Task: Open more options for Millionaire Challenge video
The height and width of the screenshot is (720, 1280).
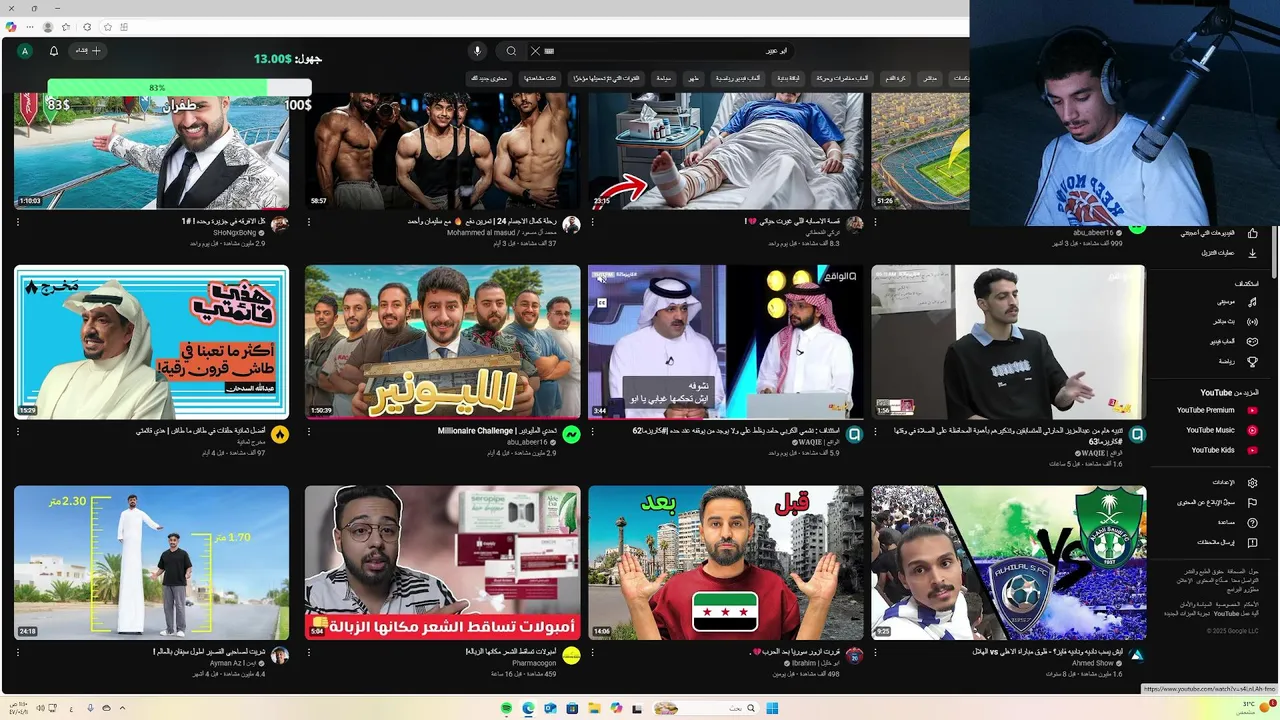Action: point(308,432)
